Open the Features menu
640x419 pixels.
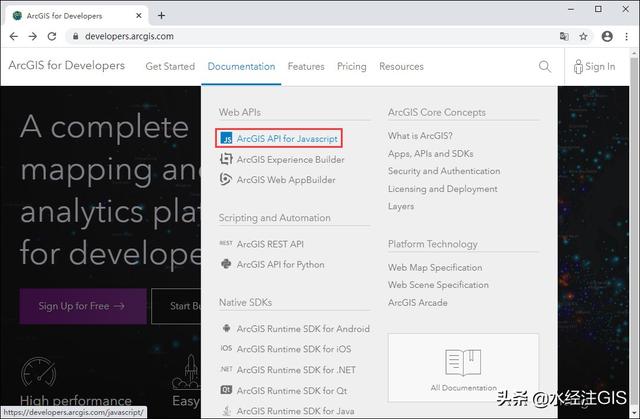pyautogui.click(x=306, y=67)
